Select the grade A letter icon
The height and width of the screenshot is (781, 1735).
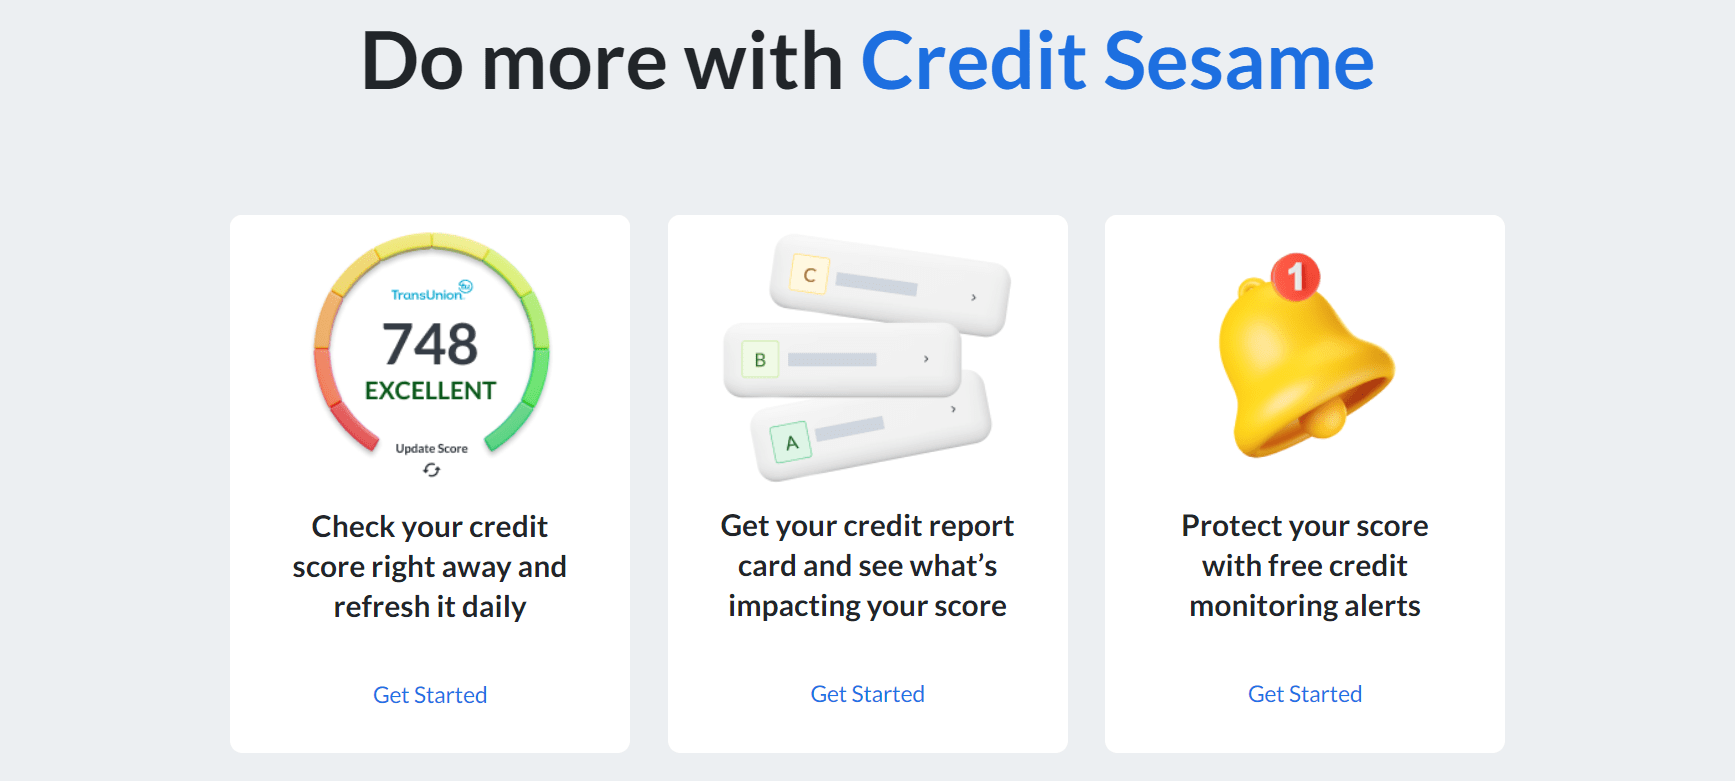(791, 443)
